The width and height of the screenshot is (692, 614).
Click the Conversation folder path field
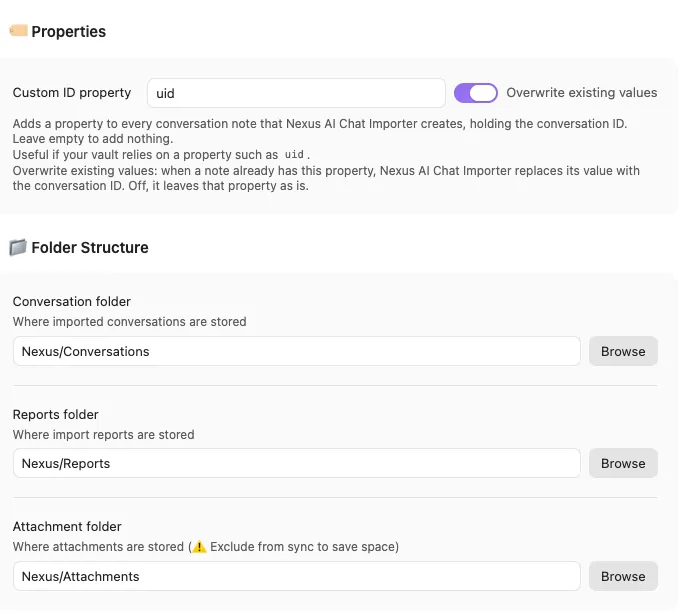point(297,351)
